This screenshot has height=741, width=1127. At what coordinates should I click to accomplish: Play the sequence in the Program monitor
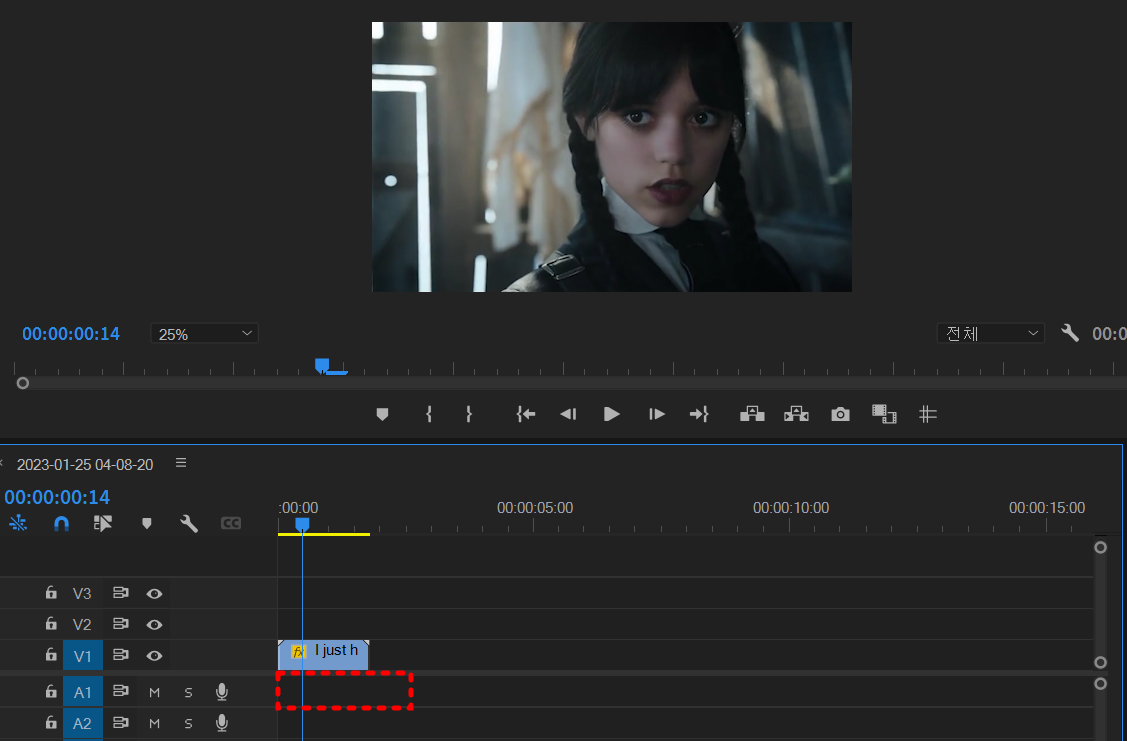coord(612,414)
